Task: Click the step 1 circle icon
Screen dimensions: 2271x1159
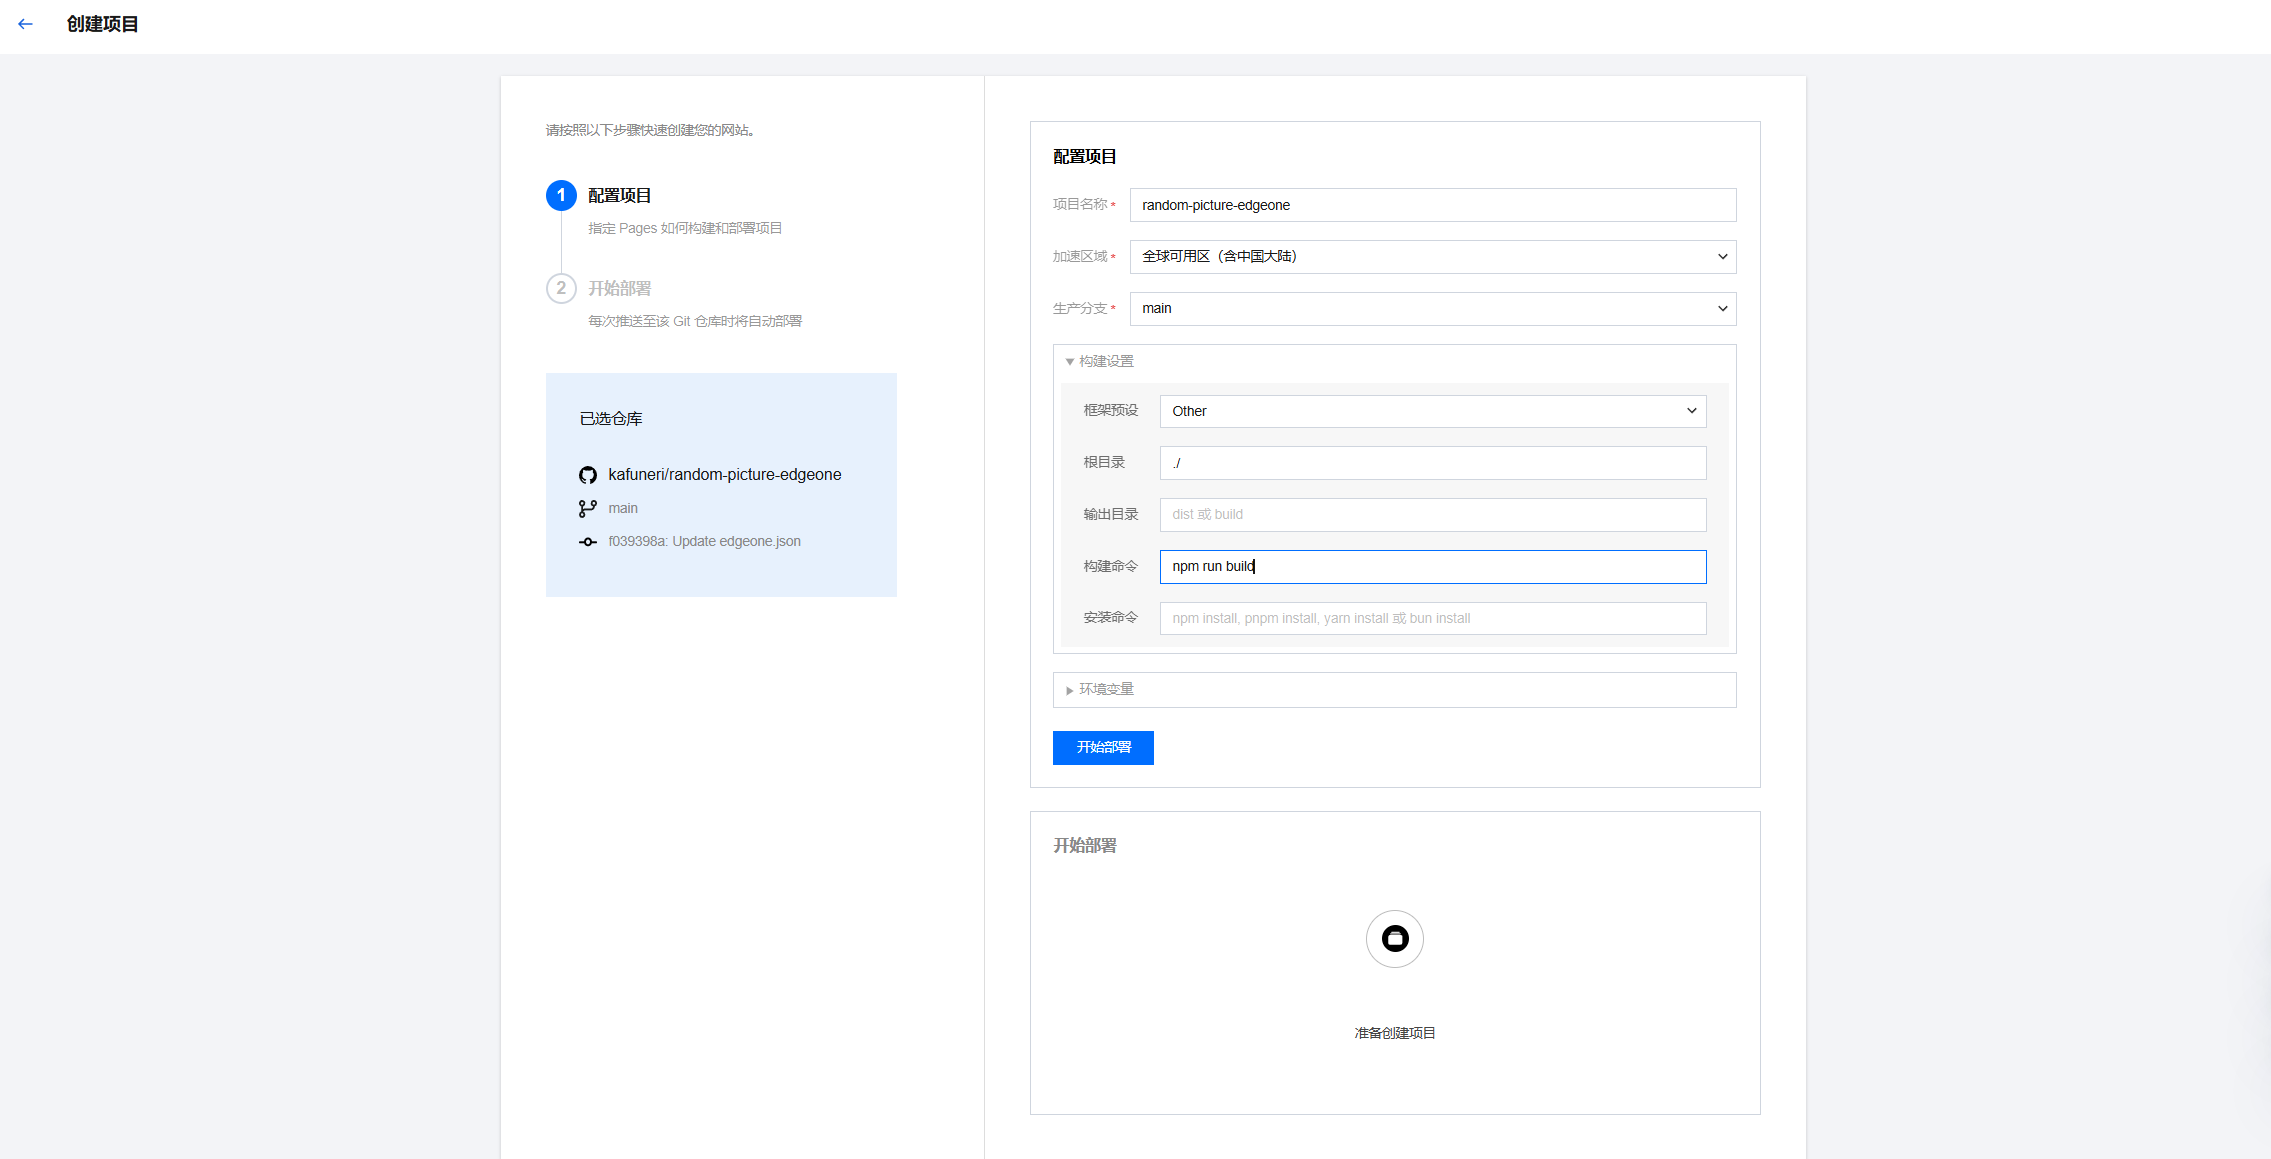Action: point(561,195)
